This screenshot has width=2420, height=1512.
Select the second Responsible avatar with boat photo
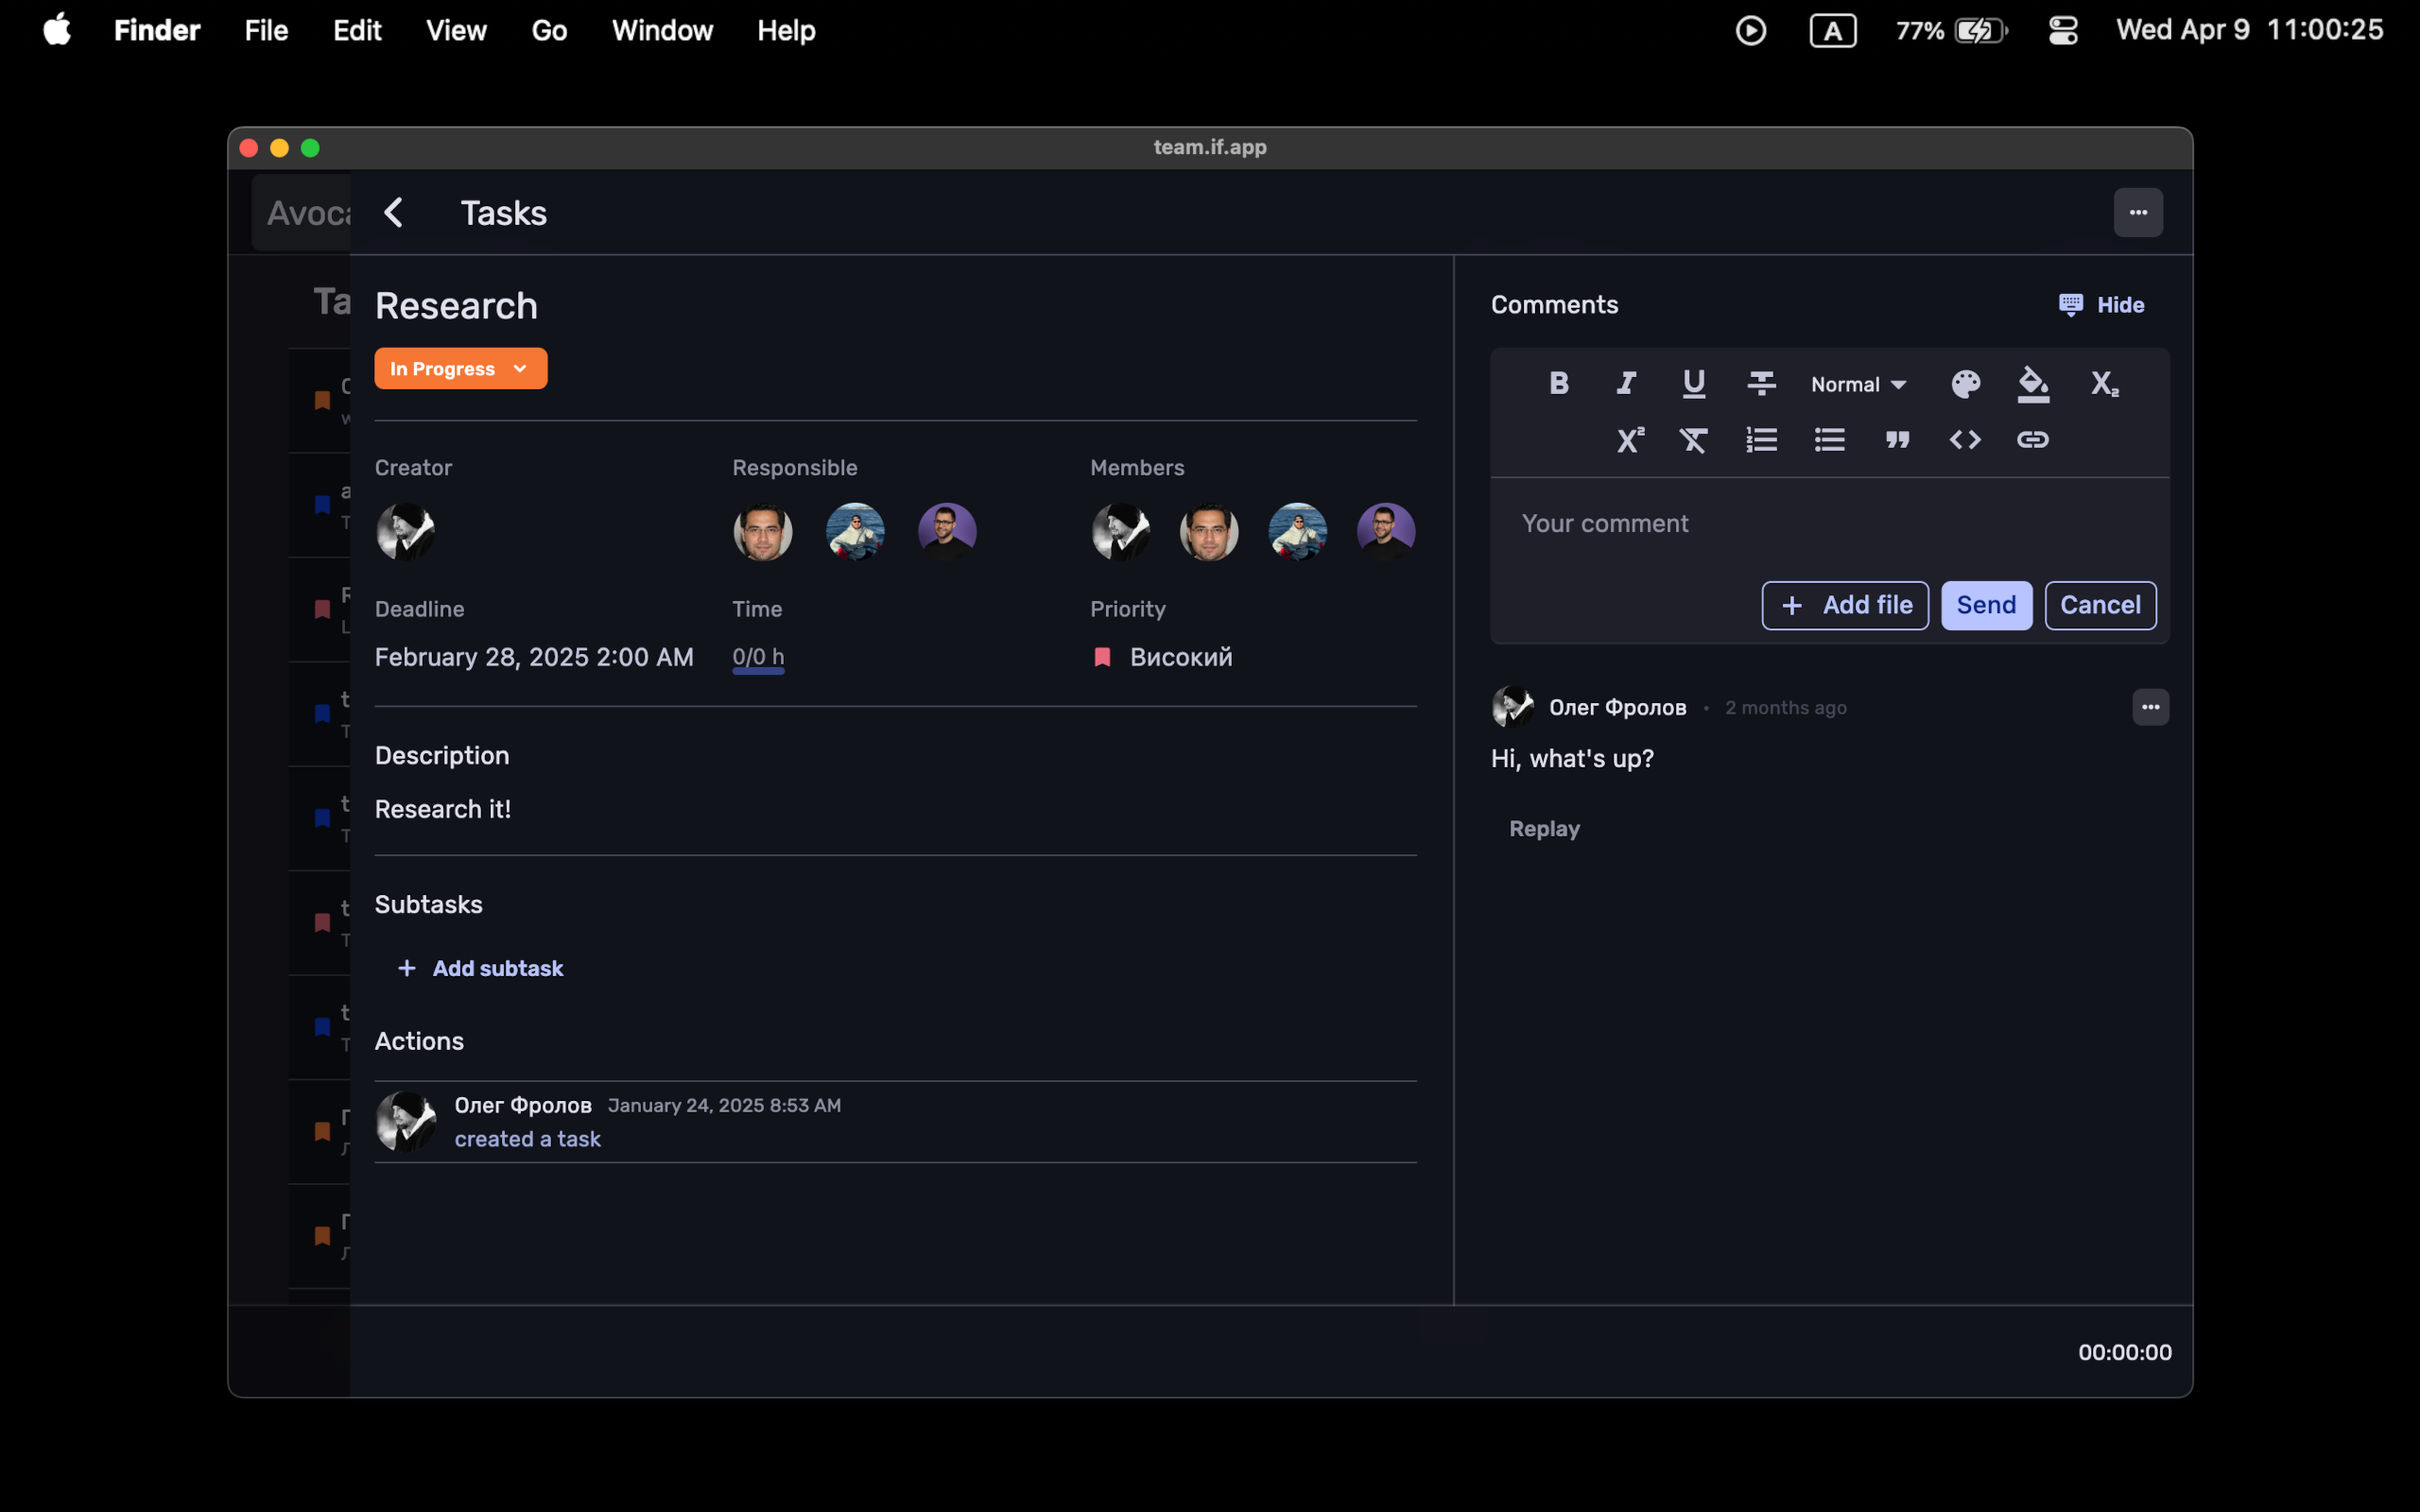coord(855,531)
